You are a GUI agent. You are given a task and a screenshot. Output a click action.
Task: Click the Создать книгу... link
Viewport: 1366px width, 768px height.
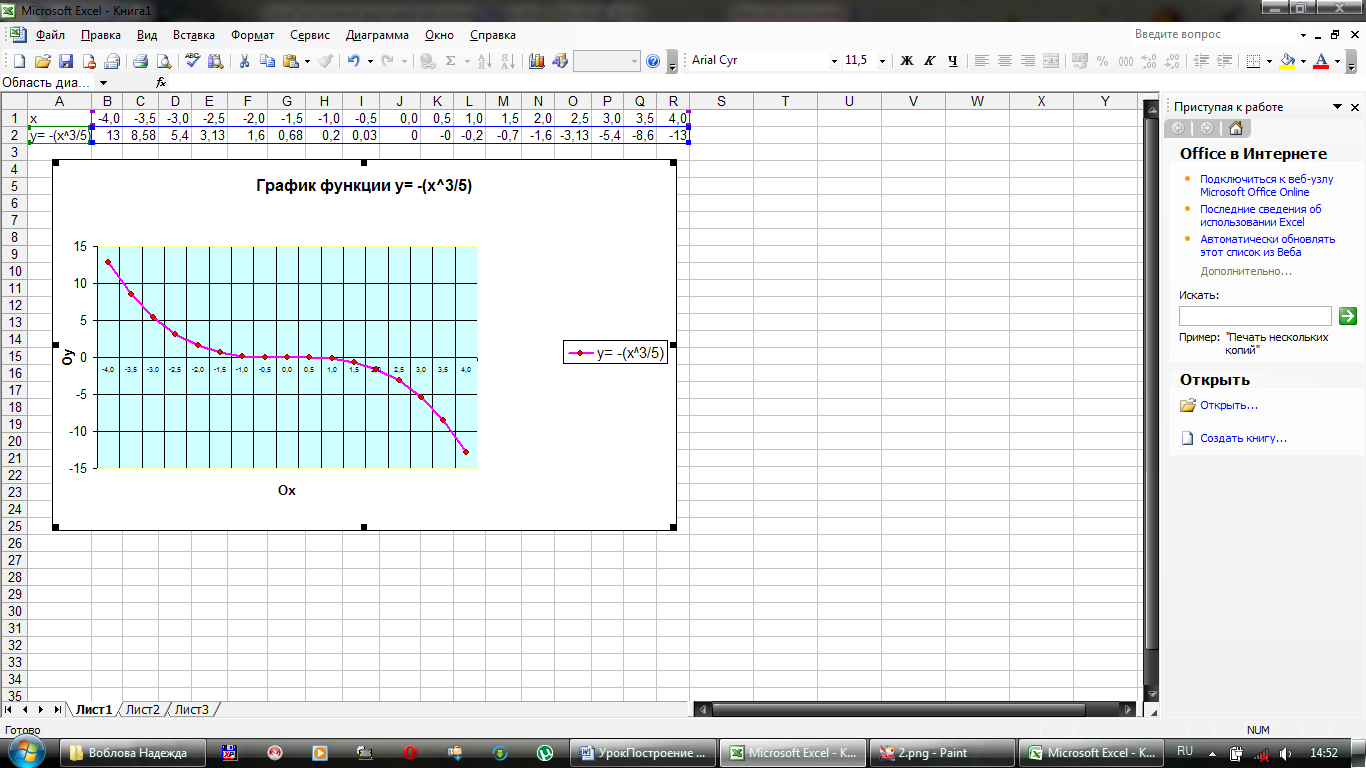pyautogui.click(x=1243, y=438)
